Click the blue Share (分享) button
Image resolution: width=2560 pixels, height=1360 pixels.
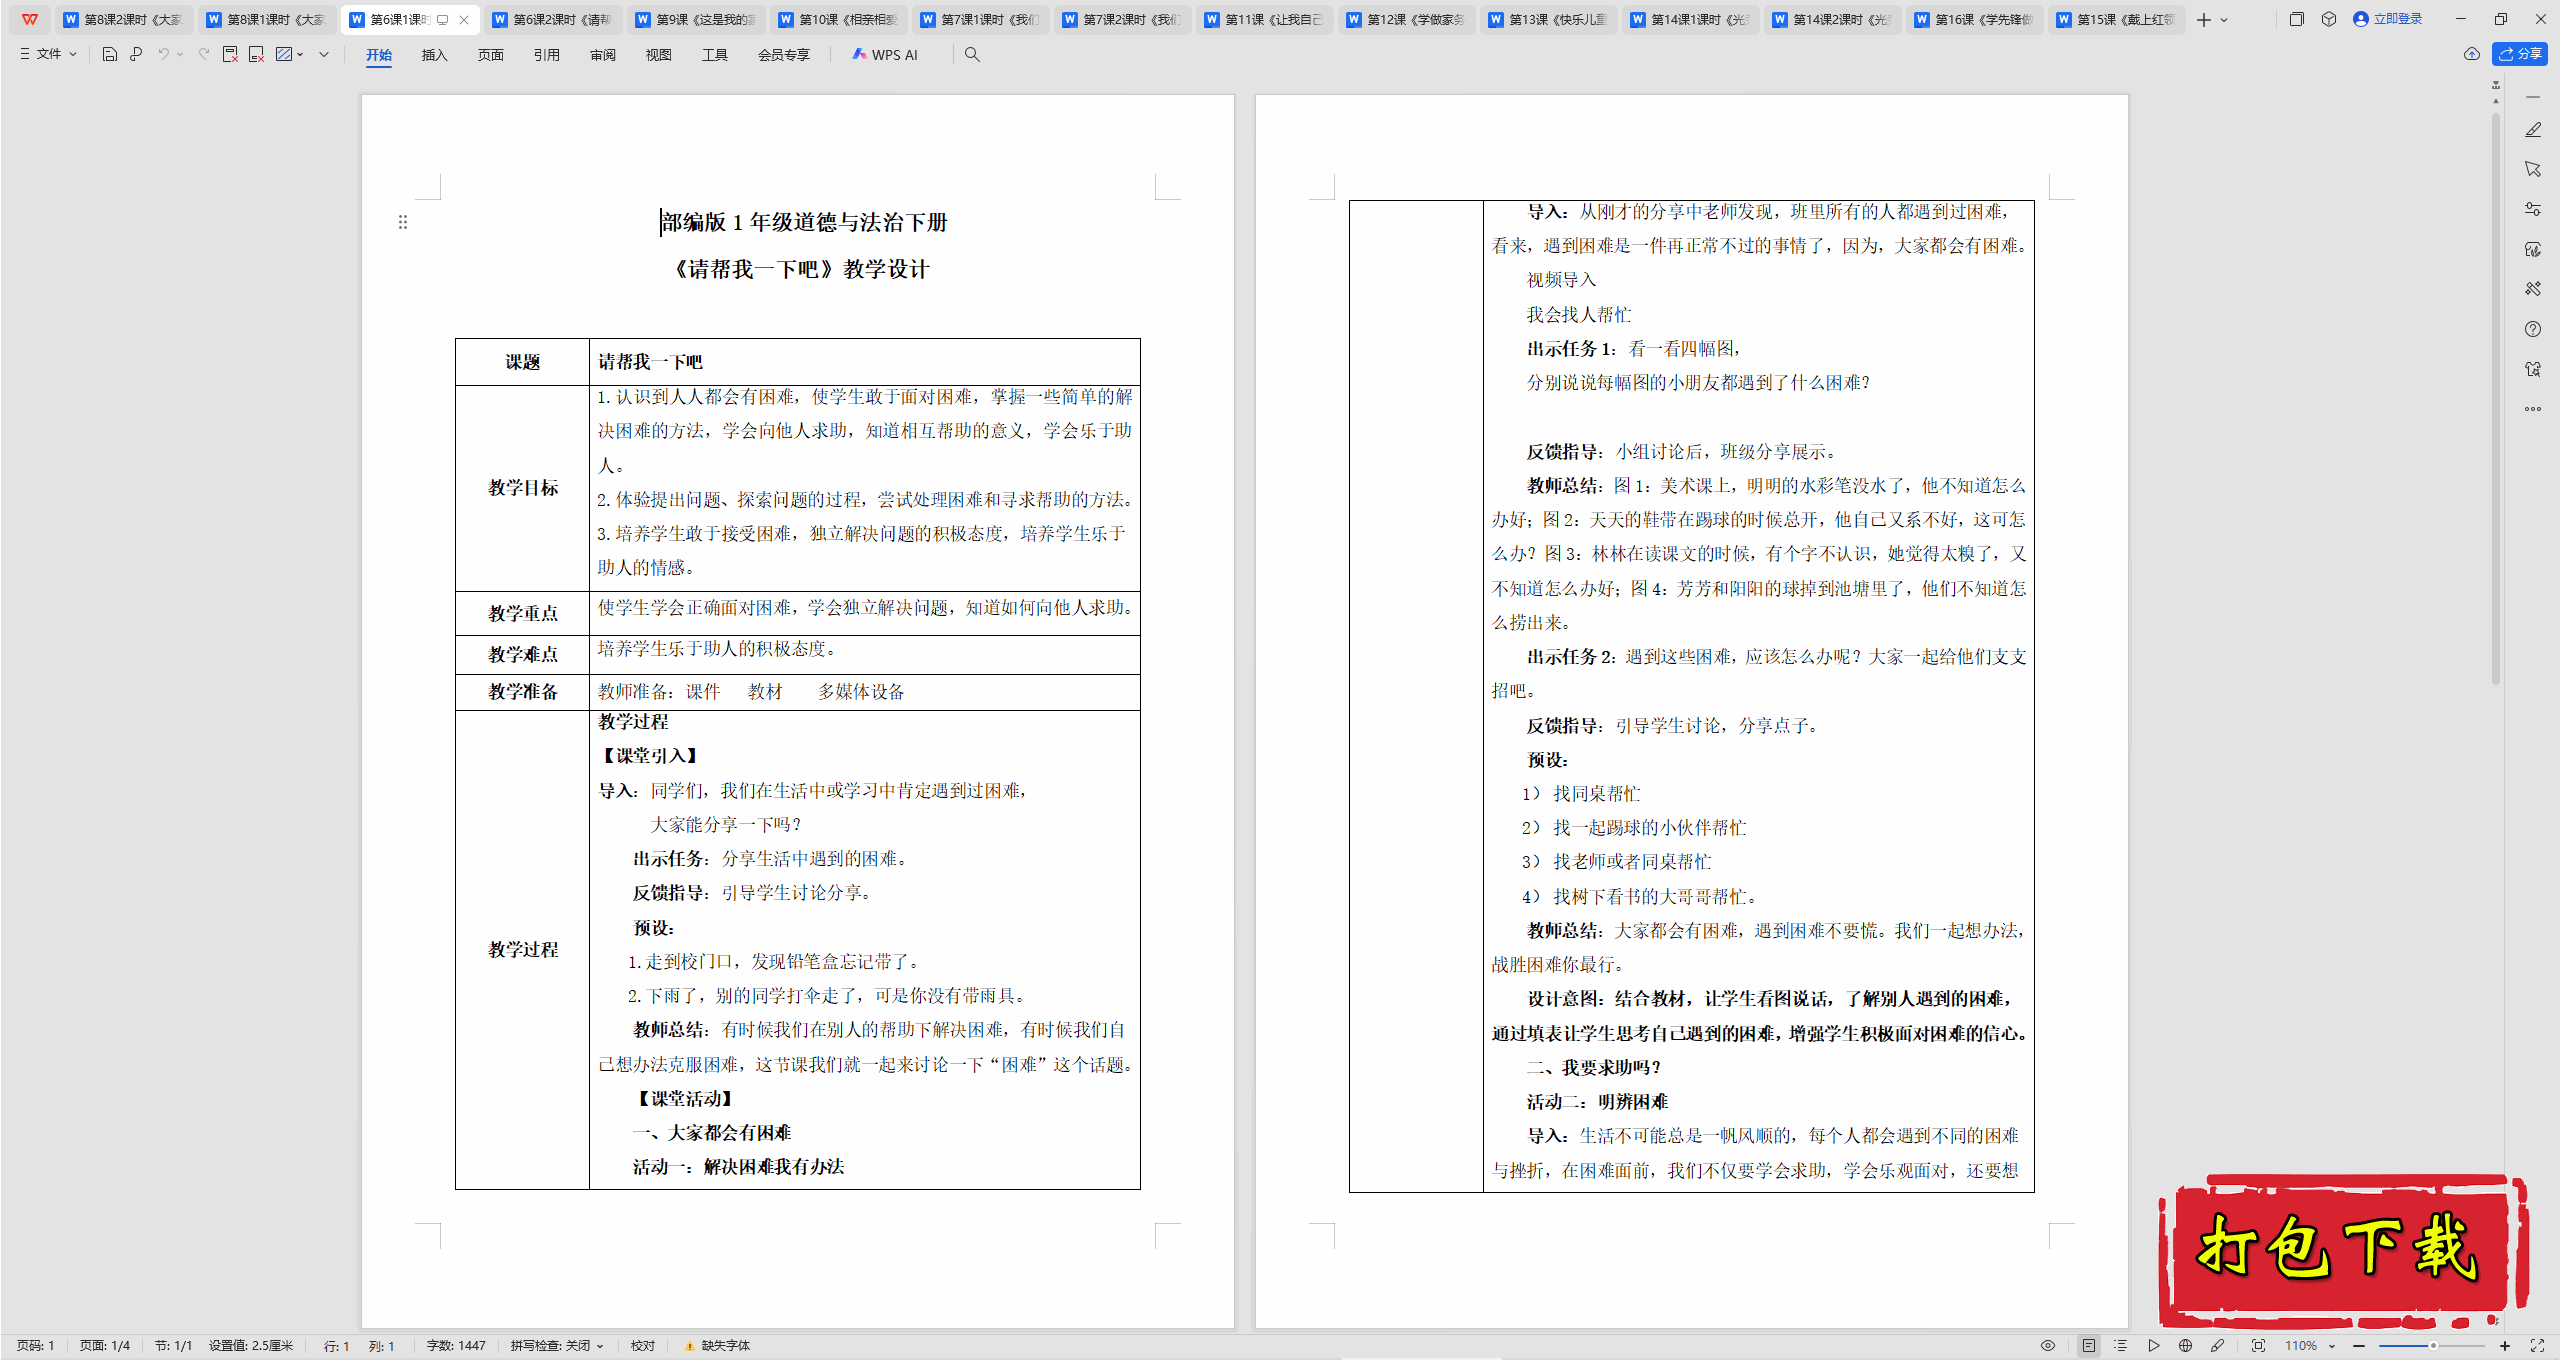tap(2520, 54)
